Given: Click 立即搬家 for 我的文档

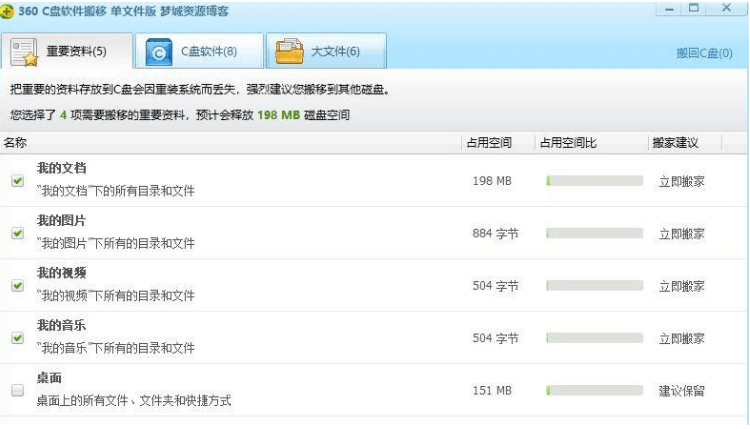Looking at the screenshot, I should pyautogui.click(x=681, y=181).
